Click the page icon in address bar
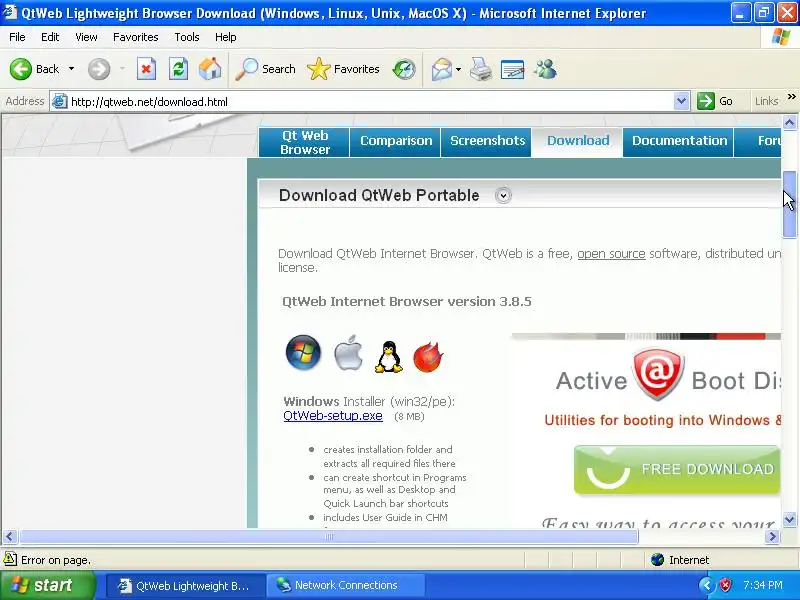This screenshot has width=800, height=600. (x=60, y=101)
